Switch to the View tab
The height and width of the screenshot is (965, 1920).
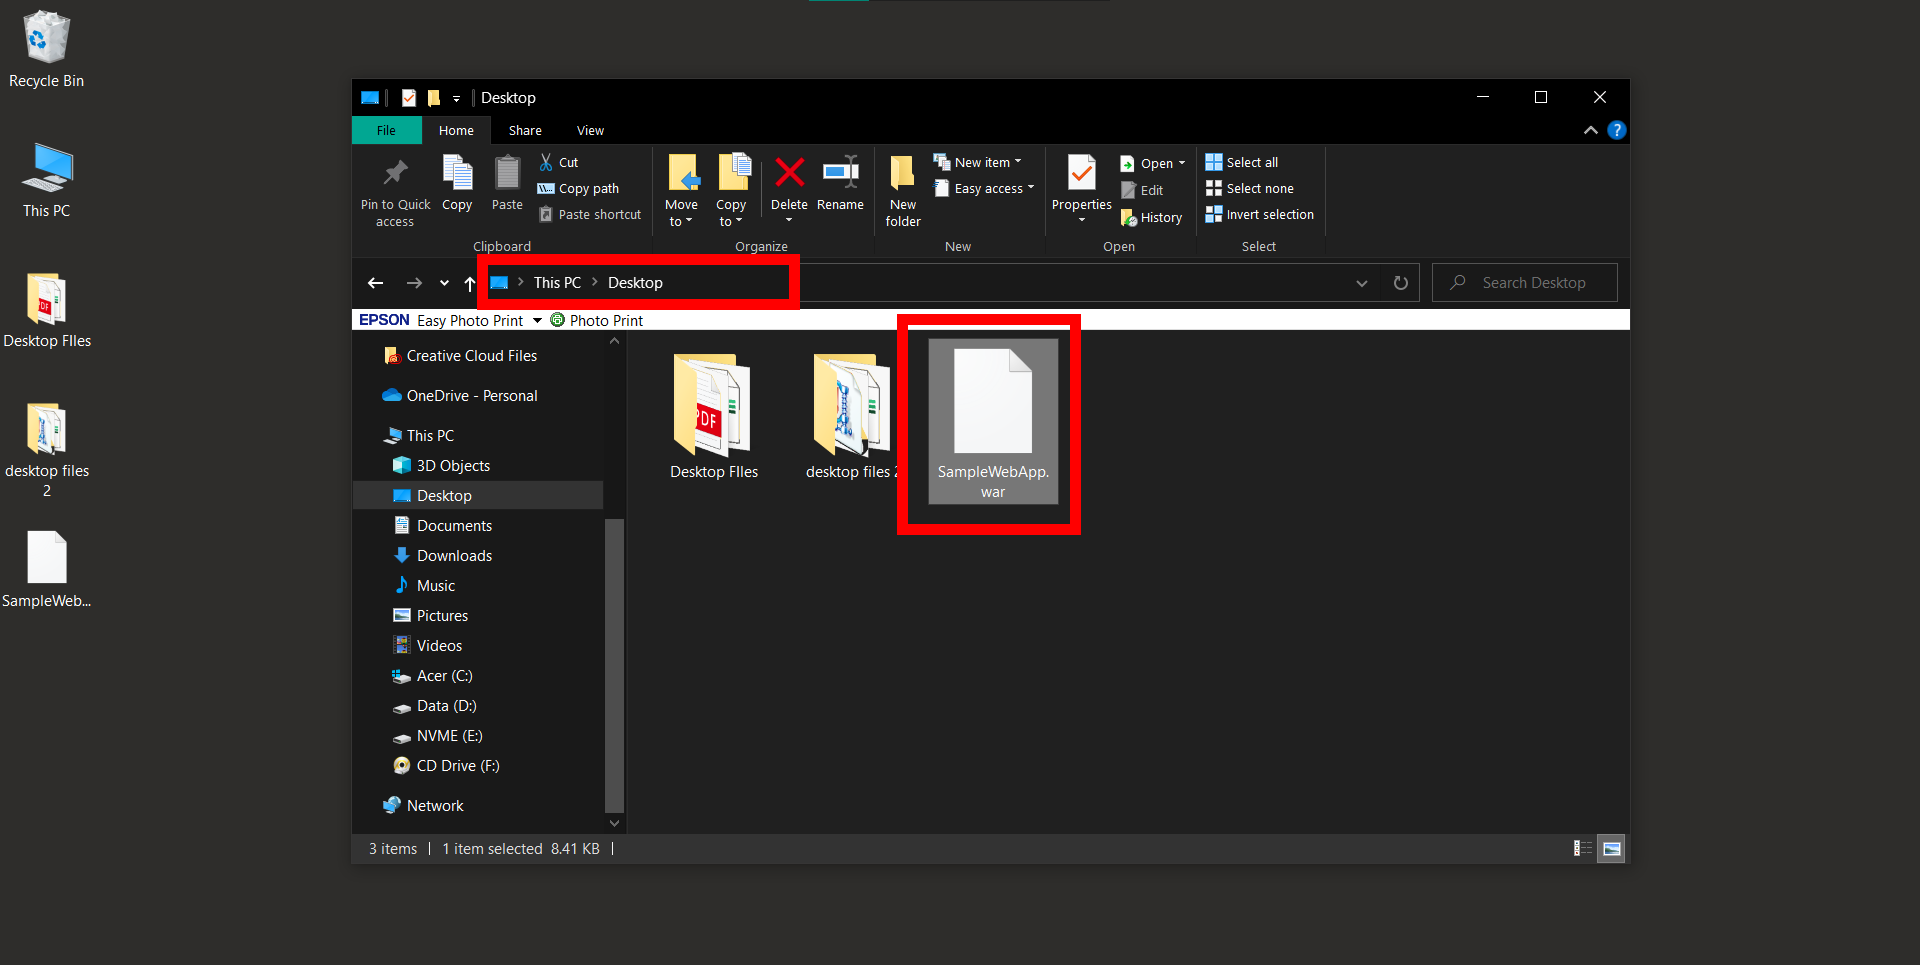pyautogui.click(x=589, y=130)
